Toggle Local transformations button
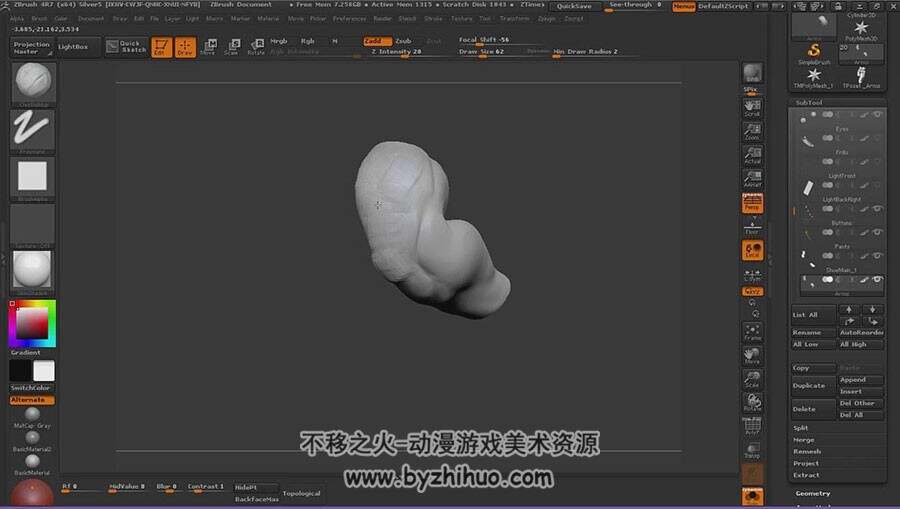Viewport: 900px width, 509px height. coord(752,250)
